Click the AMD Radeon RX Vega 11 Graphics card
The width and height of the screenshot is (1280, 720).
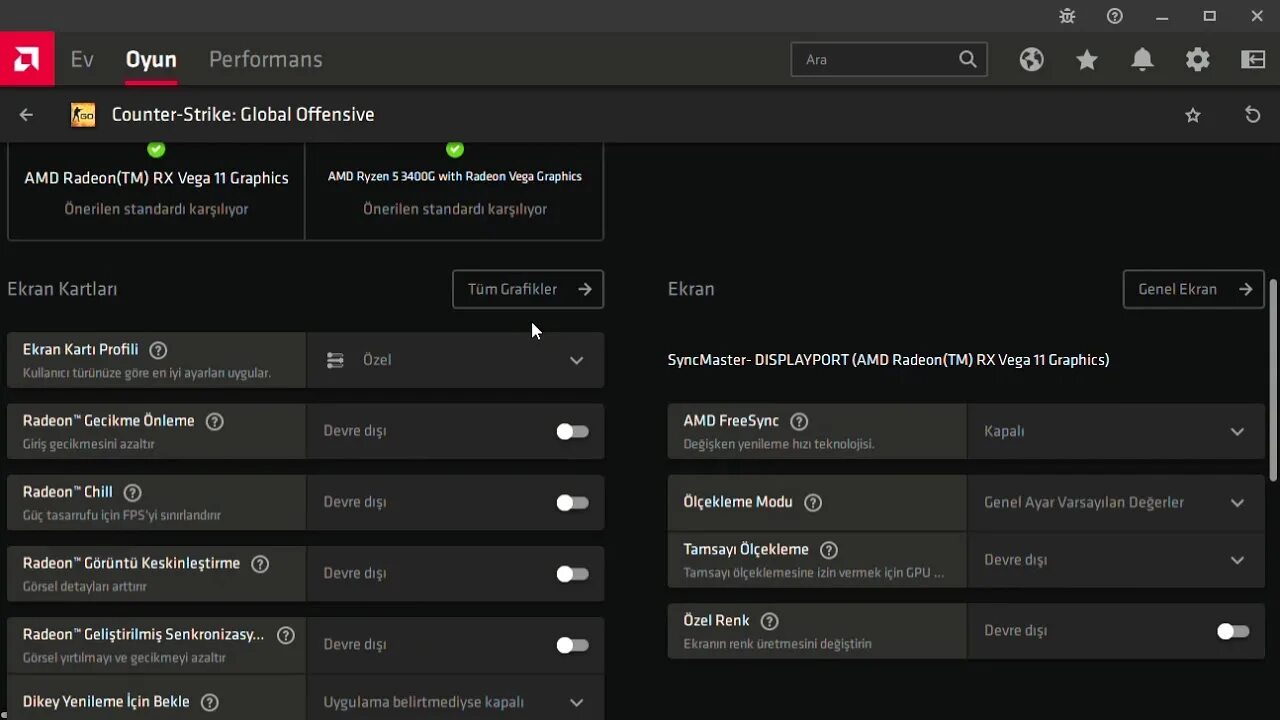tap(156, 190)
